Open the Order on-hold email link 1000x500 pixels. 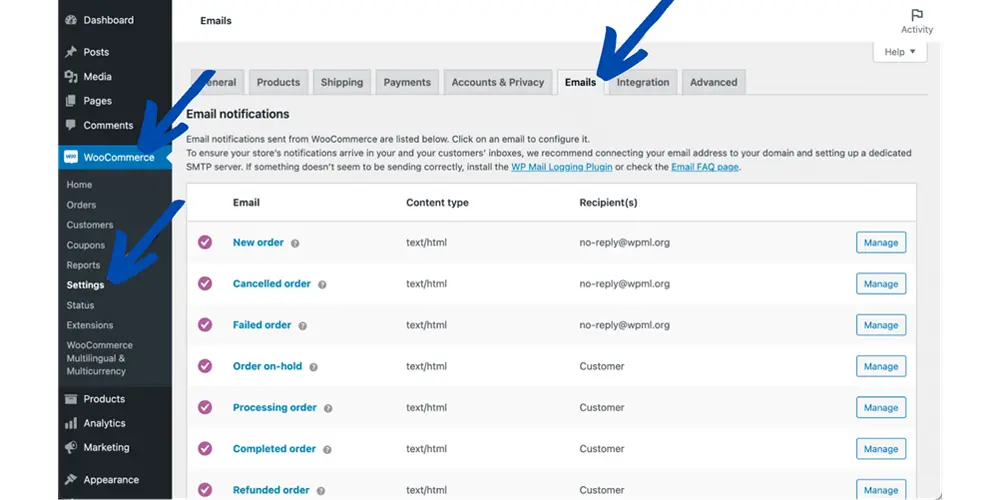point(267,366)
